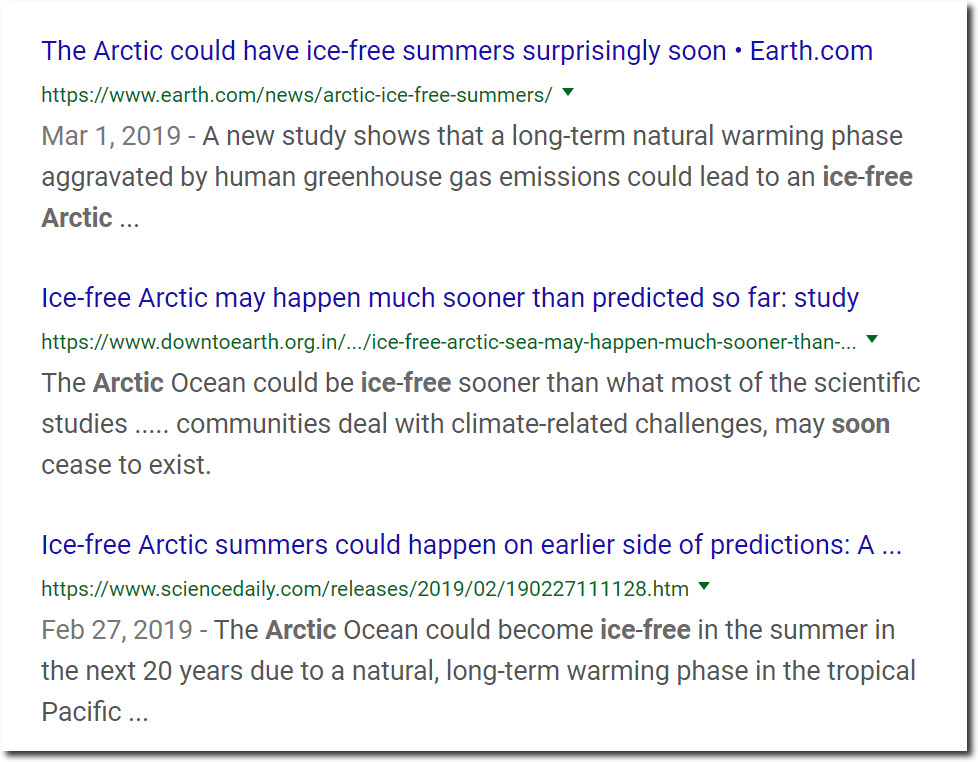
Task: Expand the dropdown arrow beside the sciencedaily URL
Action: tap(704, 586)
